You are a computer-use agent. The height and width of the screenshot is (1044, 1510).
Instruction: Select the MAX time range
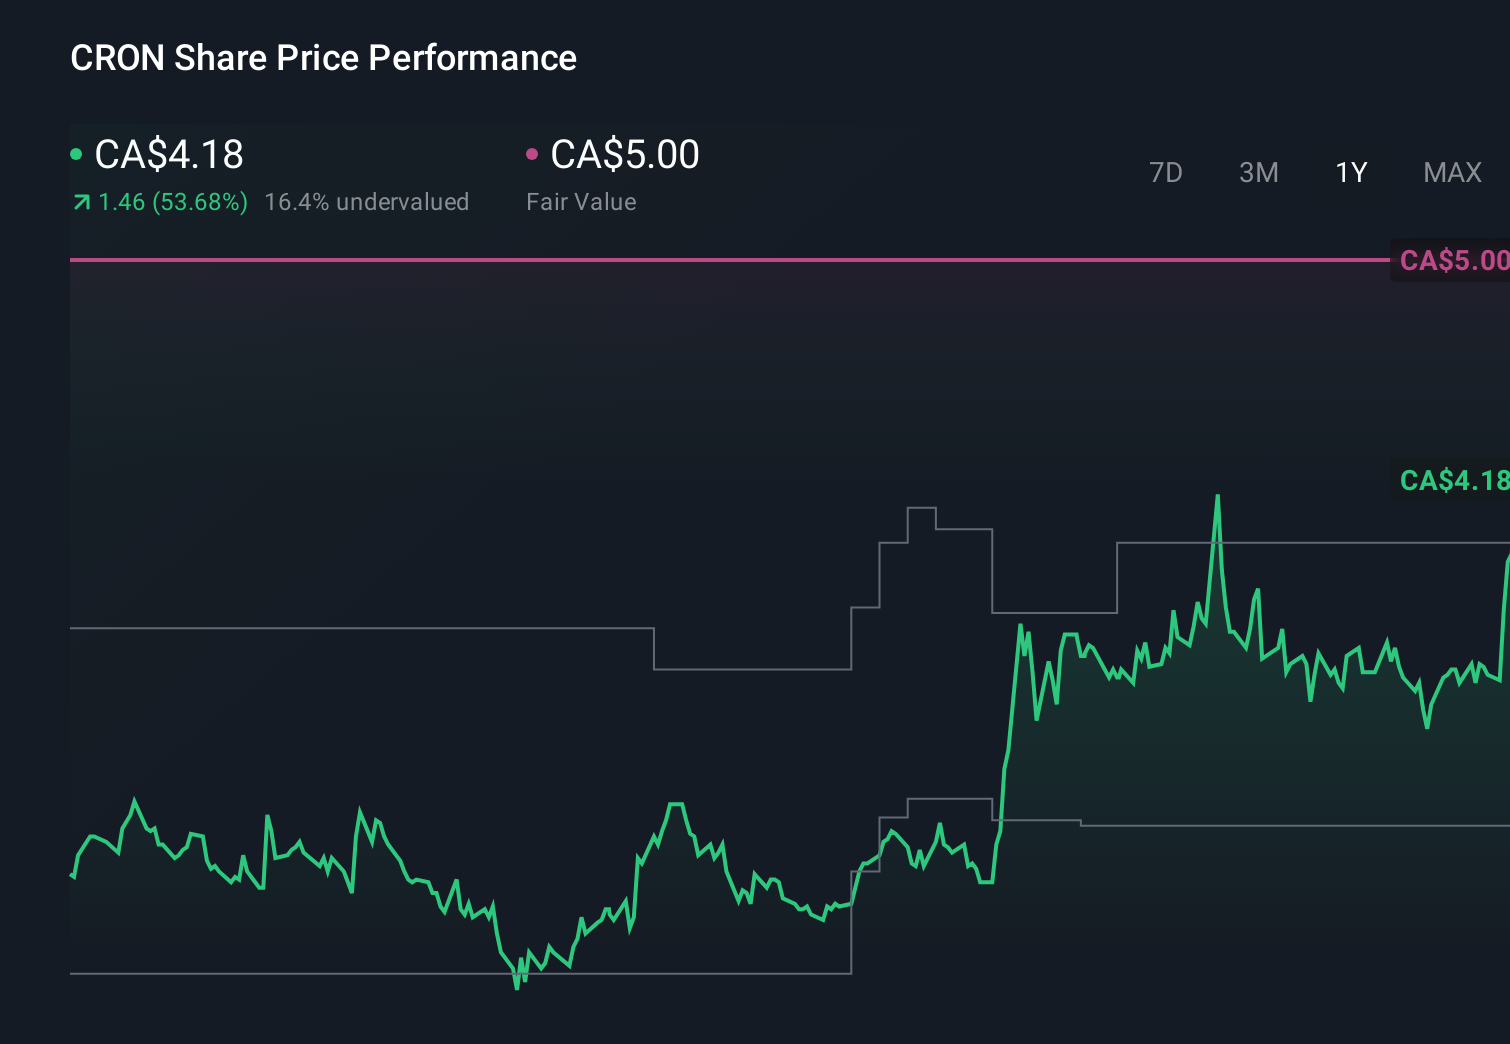(1452, 172)
